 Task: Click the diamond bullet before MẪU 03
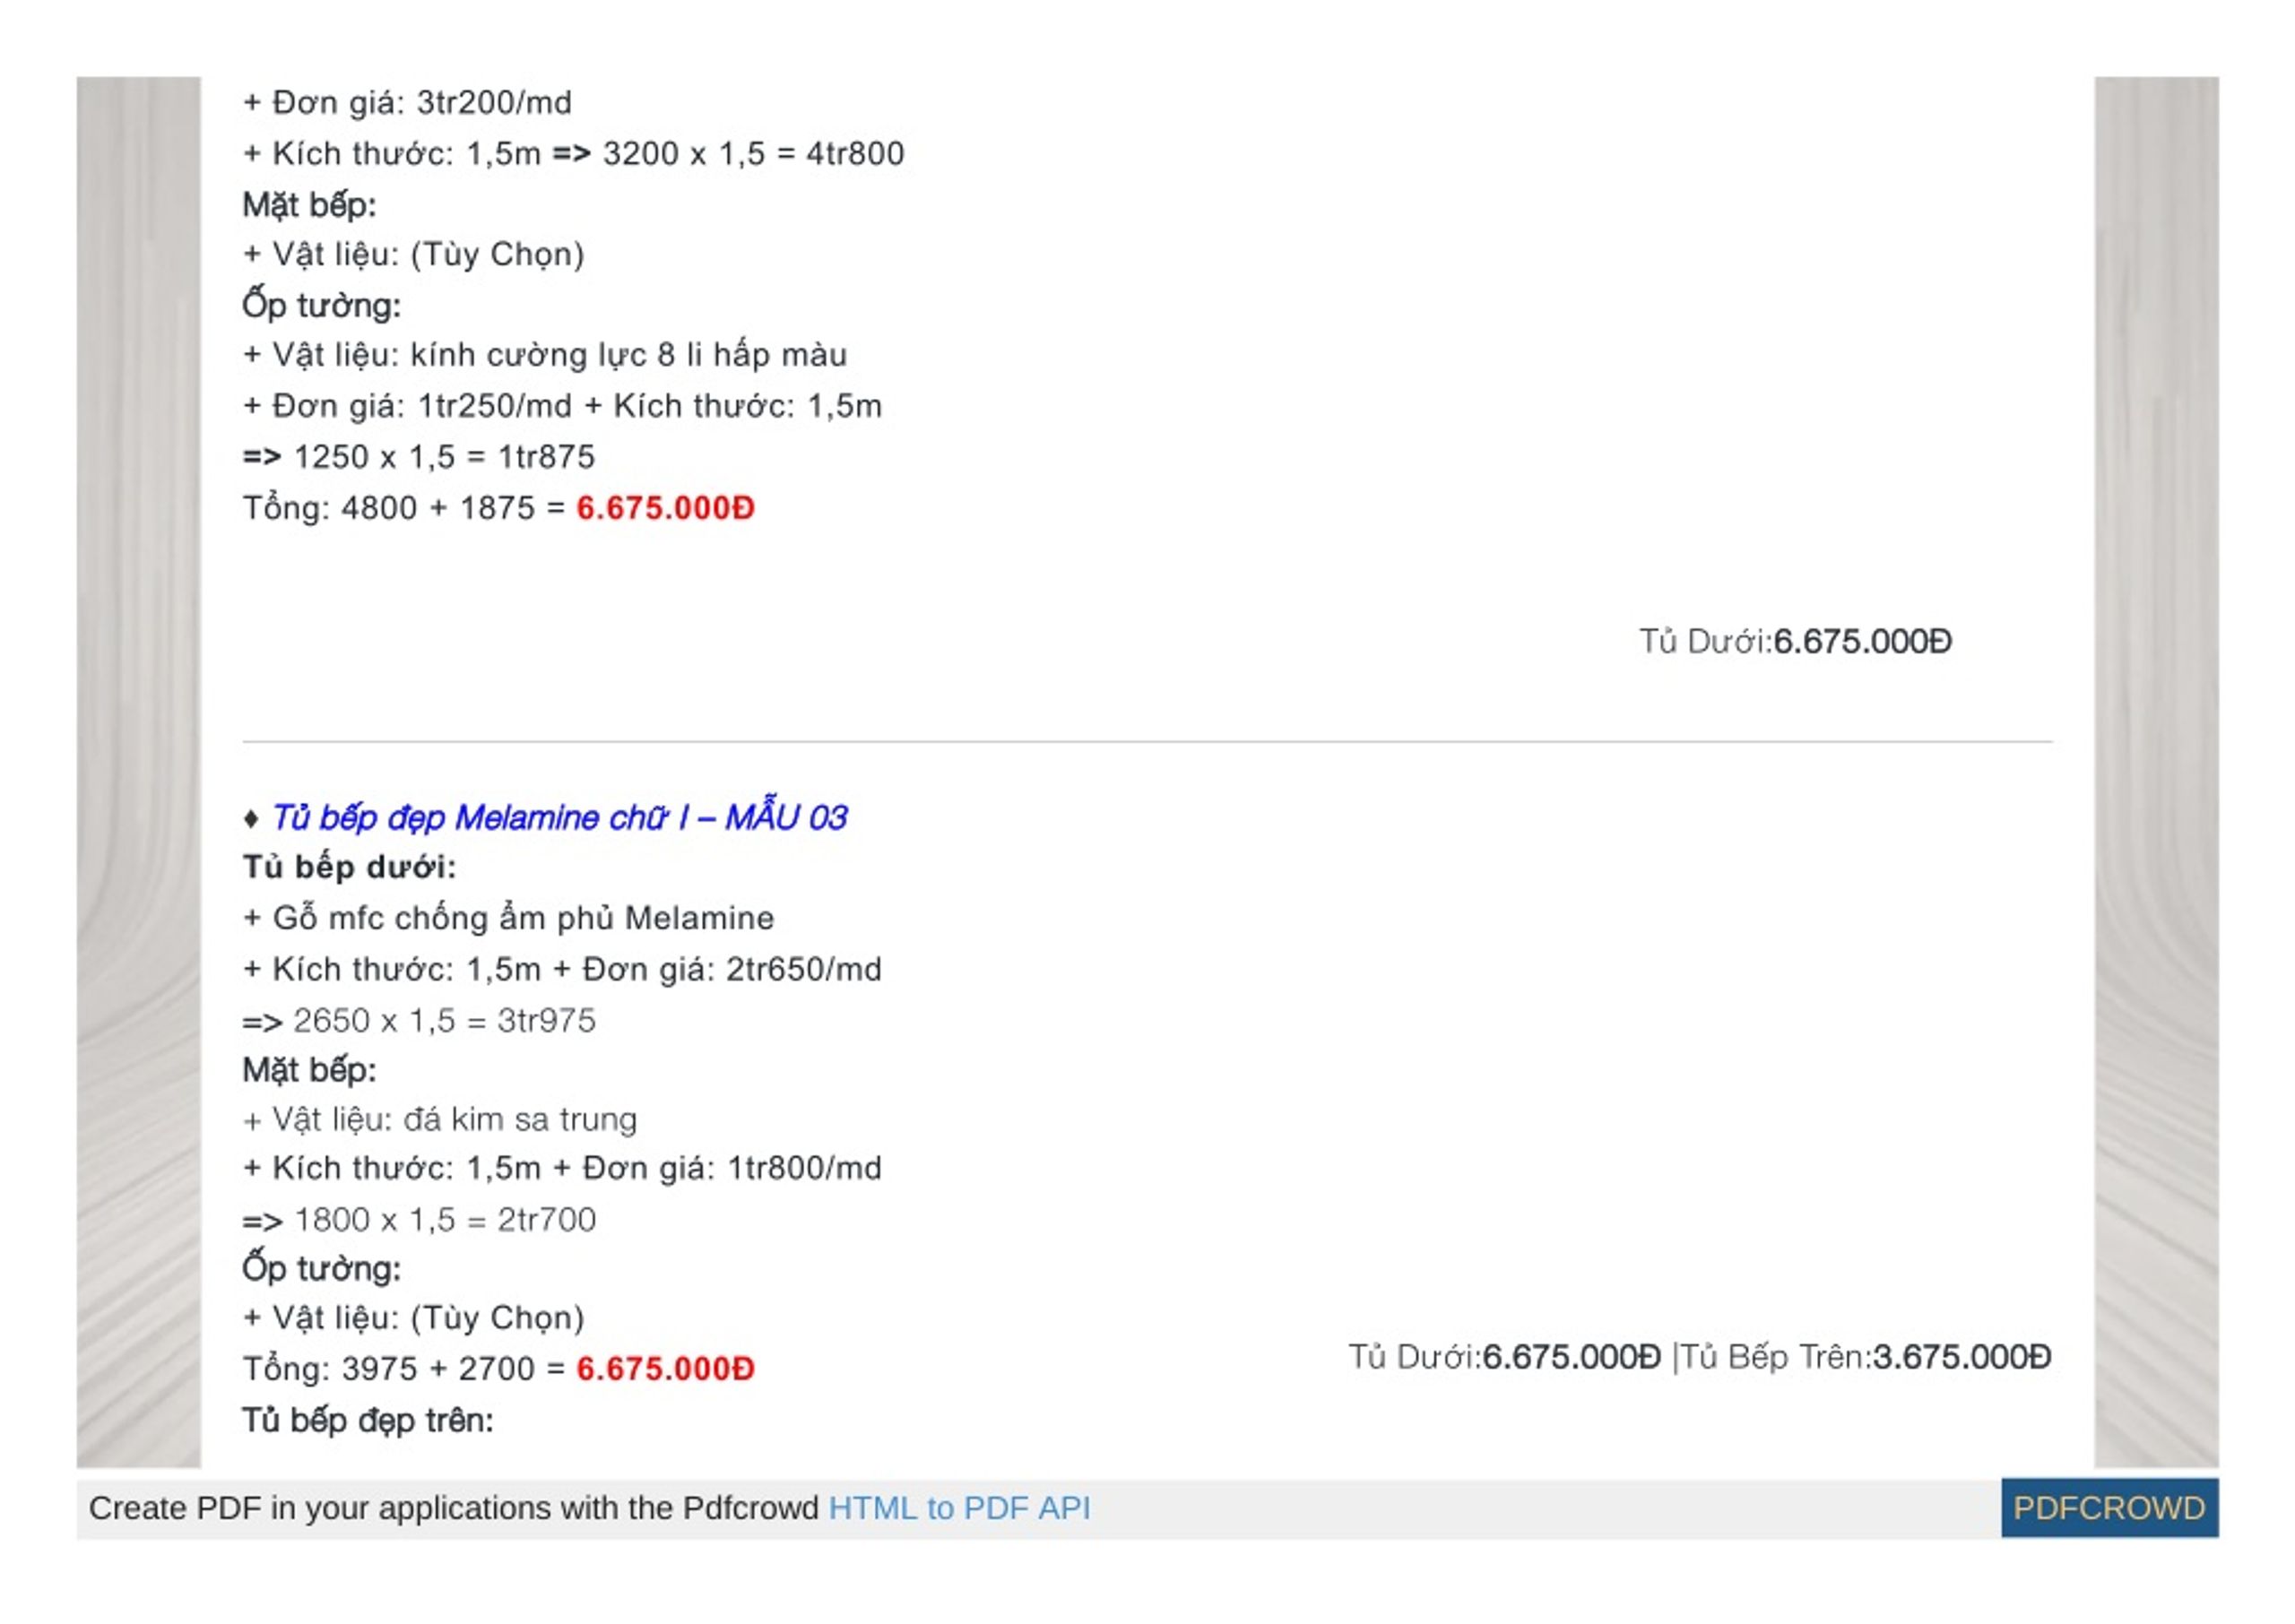(x=252, y=819)
